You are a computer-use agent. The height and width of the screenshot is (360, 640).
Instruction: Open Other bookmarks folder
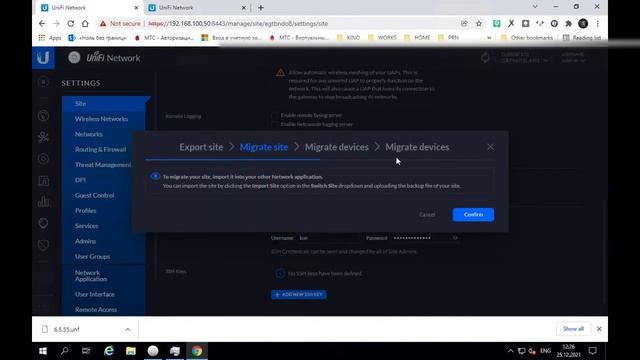tap(527, 38)
